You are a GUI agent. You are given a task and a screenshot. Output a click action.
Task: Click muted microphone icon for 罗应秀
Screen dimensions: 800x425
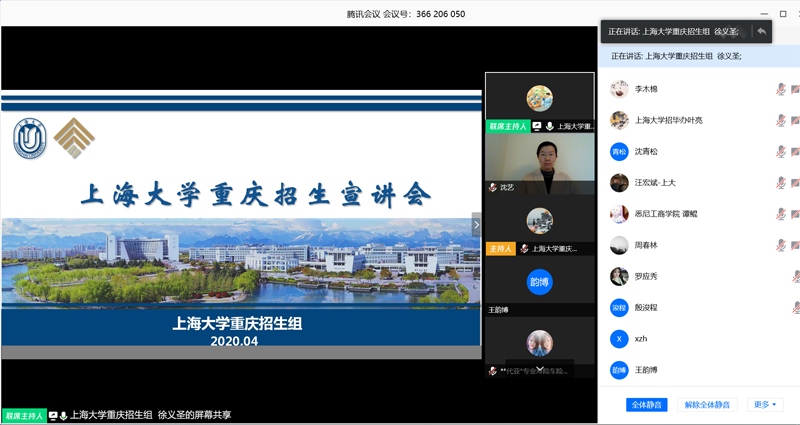click(795, 276)
